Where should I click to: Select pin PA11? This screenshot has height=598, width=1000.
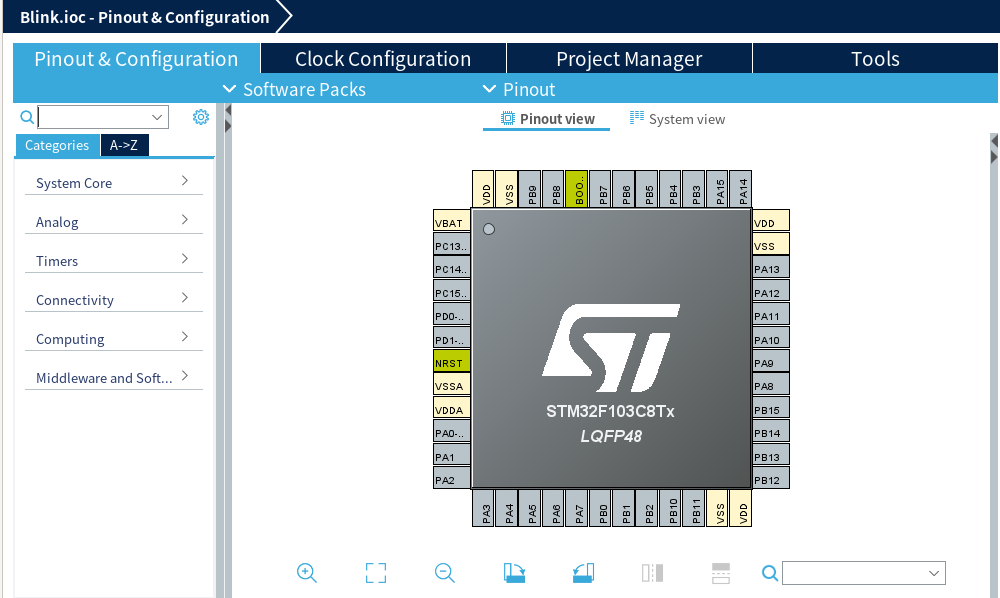[771, 315]
